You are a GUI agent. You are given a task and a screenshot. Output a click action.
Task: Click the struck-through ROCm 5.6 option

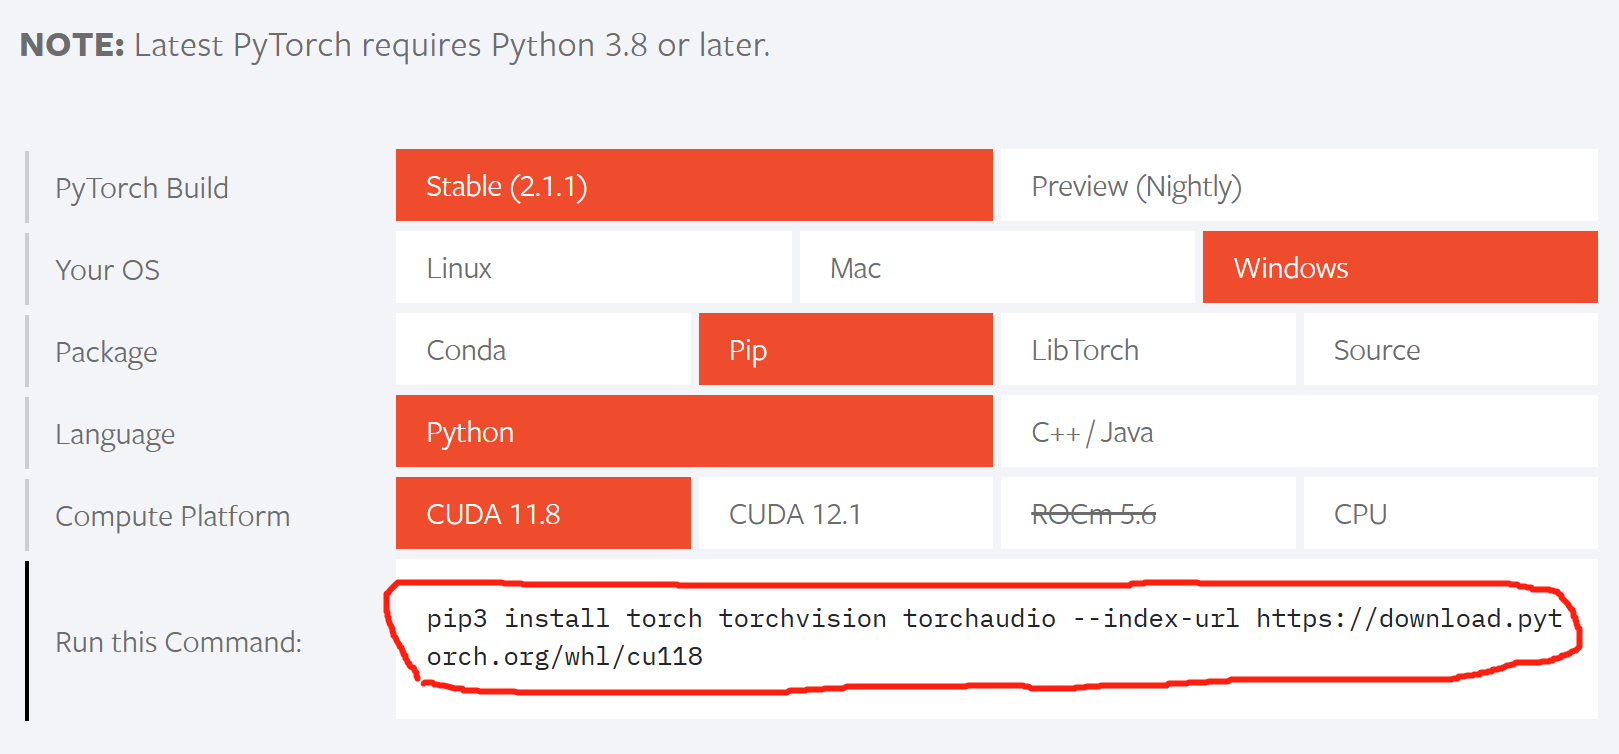tap(1147, 513)
